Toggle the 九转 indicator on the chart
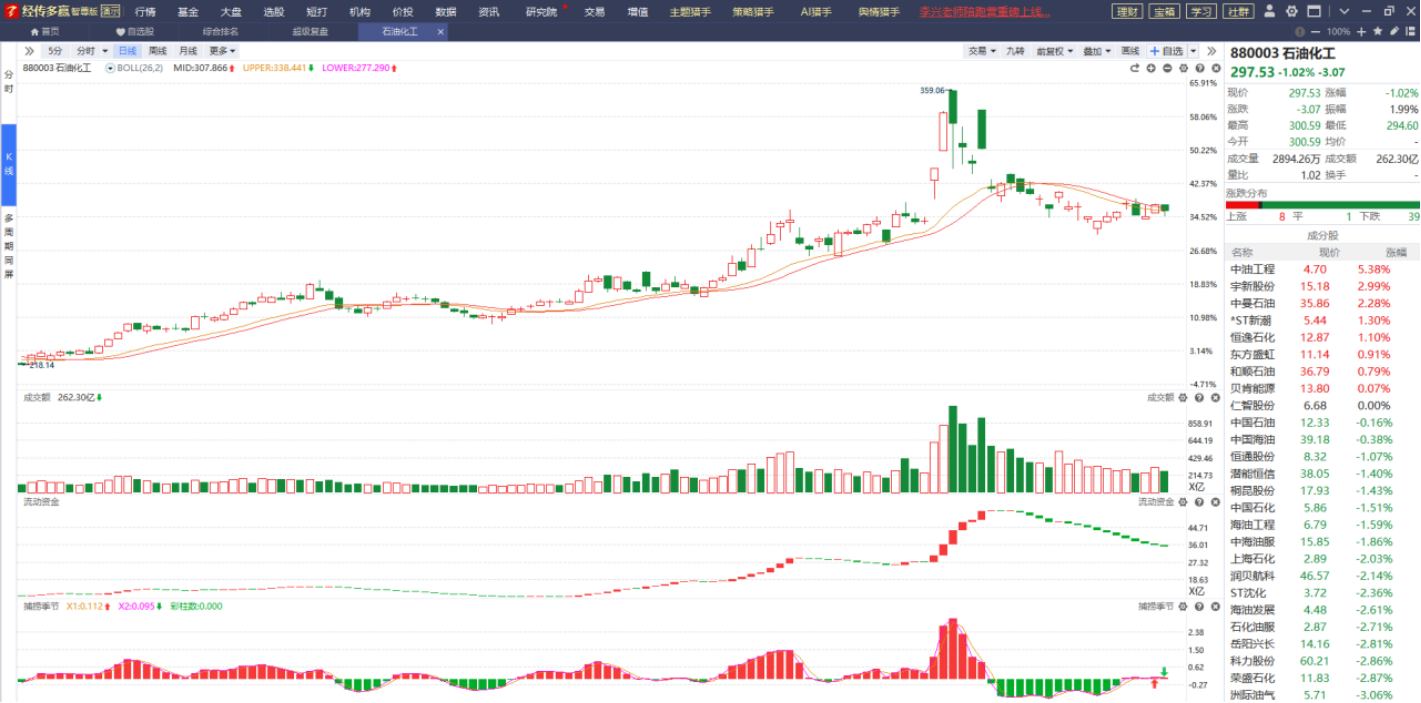 [1015, 51]
